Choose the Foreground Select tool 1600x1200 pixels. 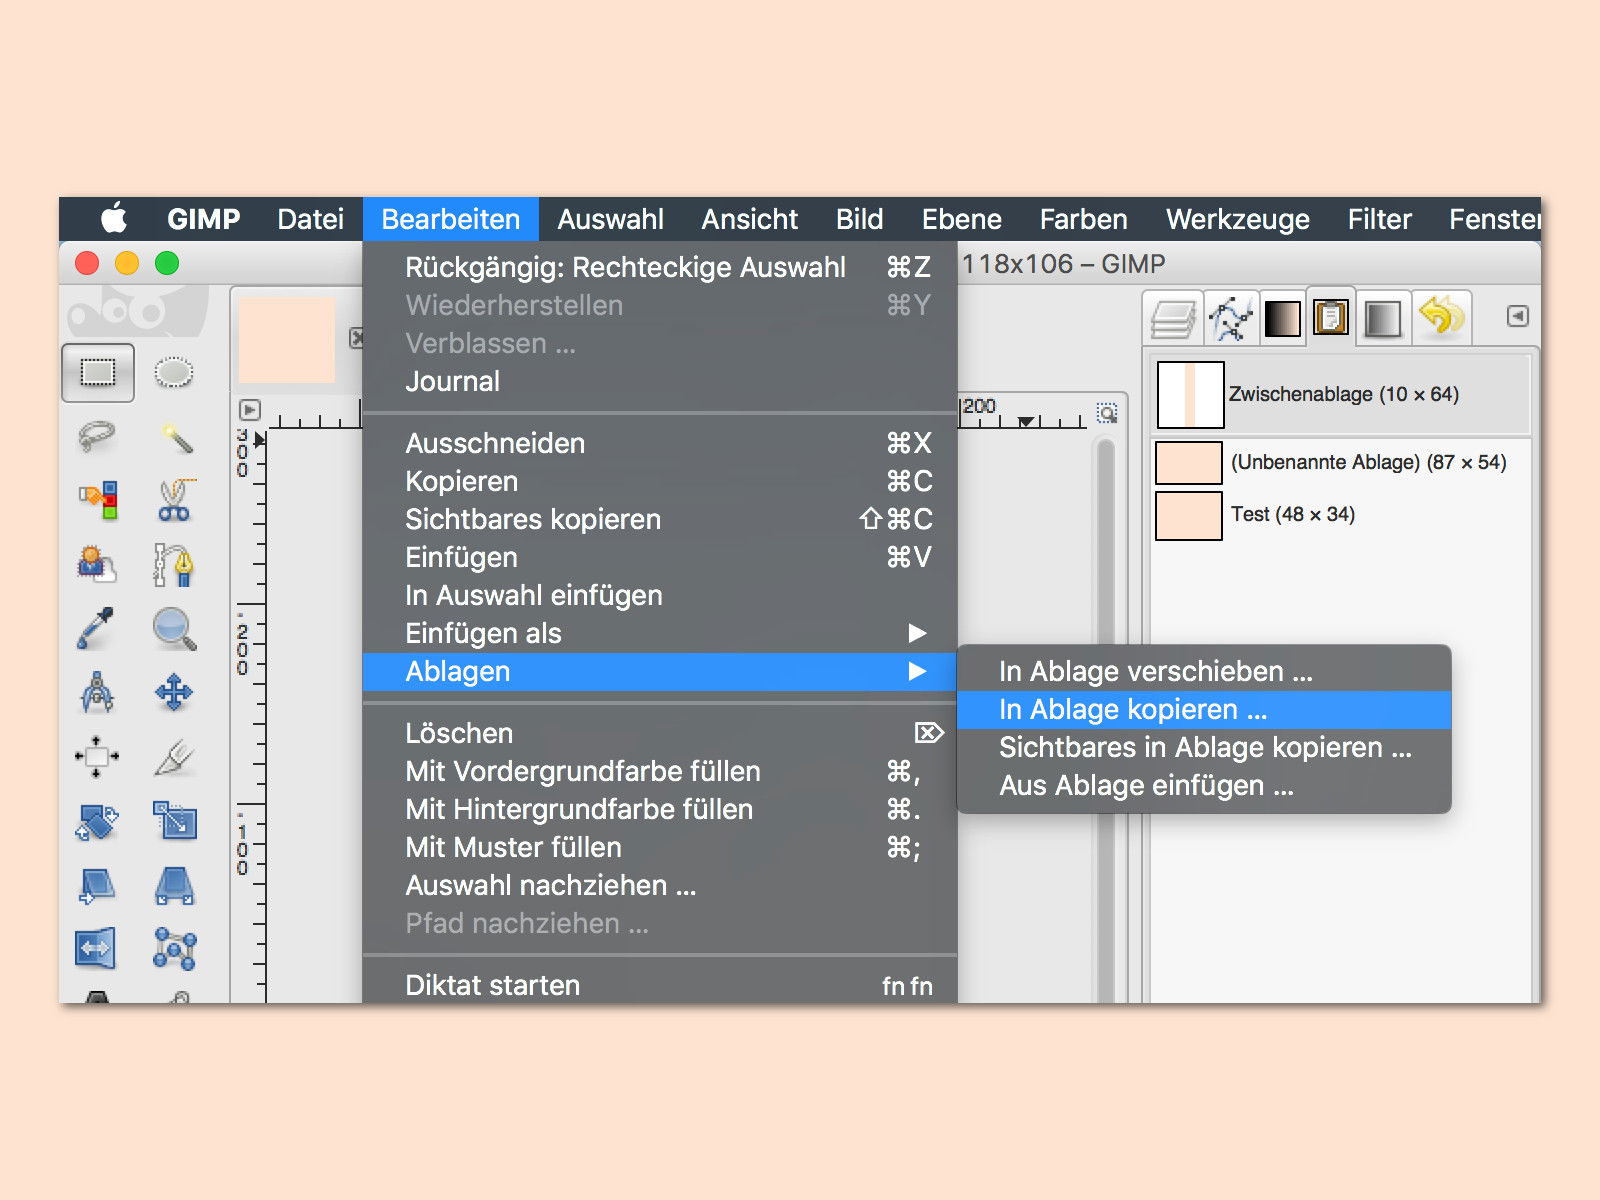tap(97, 564)
